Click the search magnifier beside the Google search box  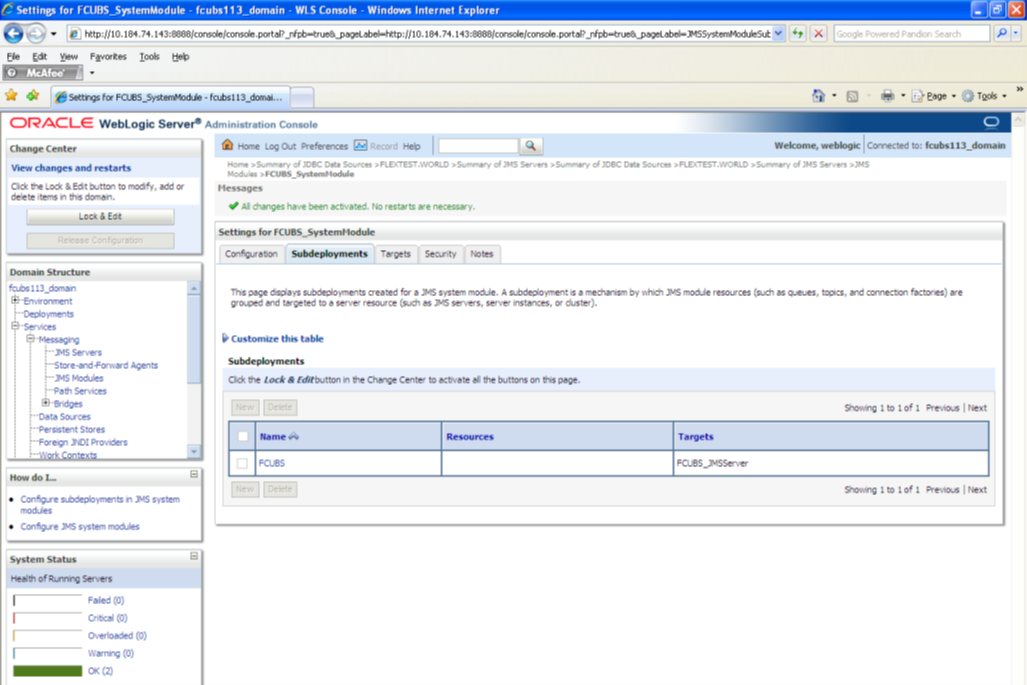click(1001, 33)
